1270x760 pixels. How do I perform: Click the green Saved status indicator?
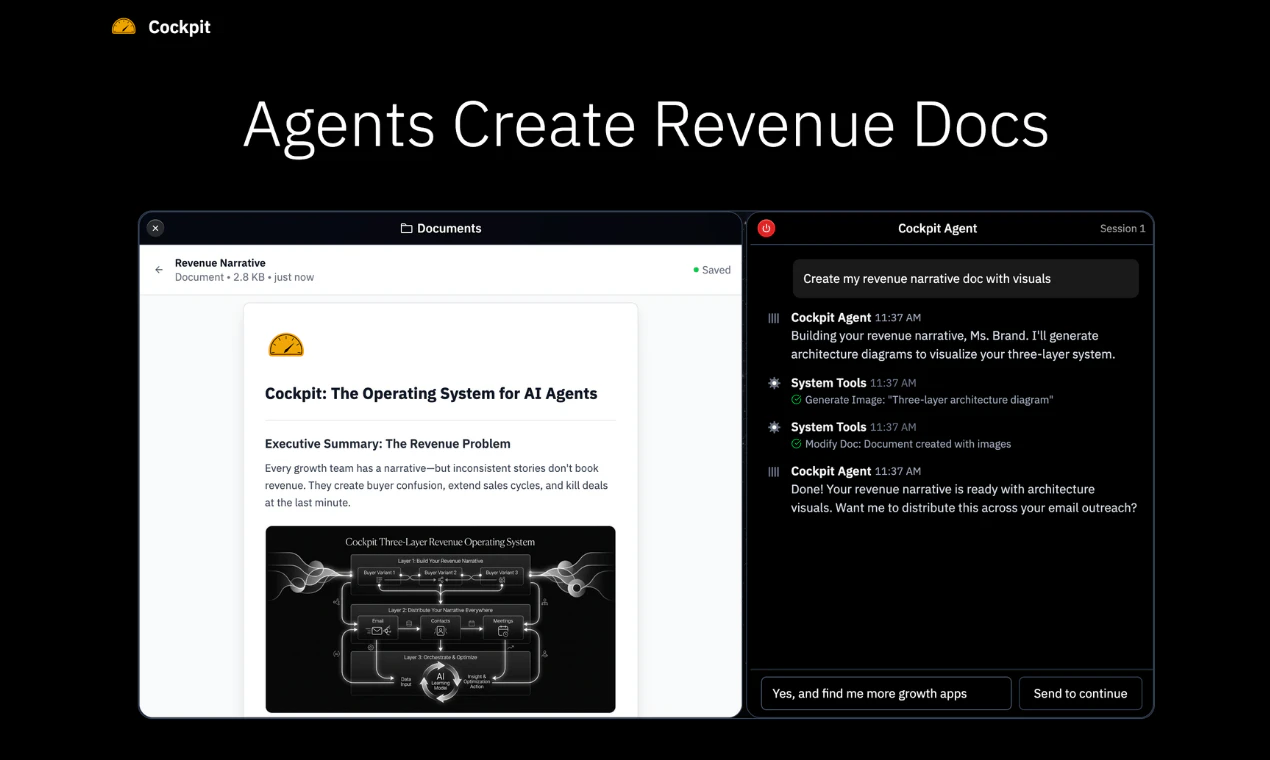(x=712, y=270)
